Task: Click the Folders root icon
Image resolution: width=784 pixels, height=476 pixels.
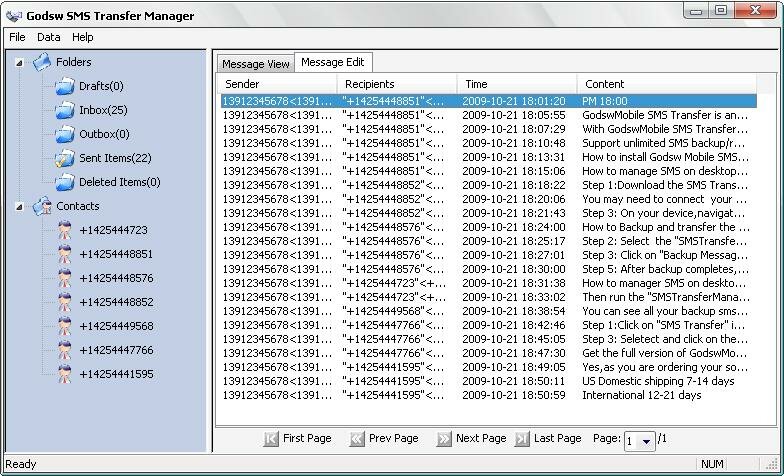Action: (42, 62)
